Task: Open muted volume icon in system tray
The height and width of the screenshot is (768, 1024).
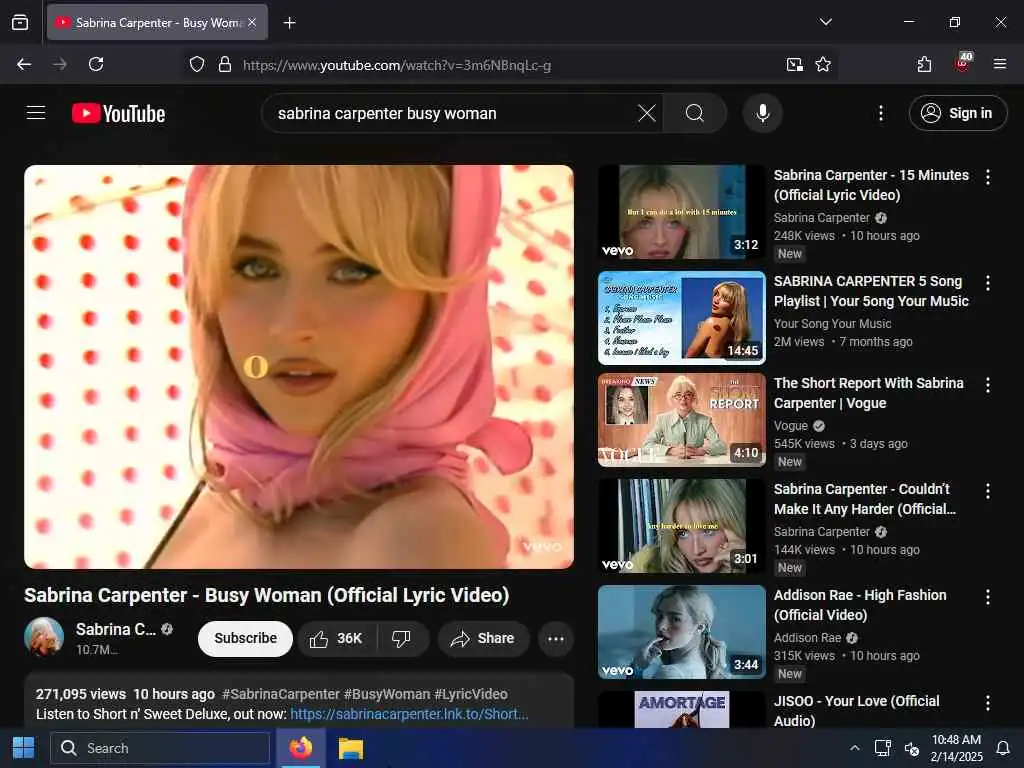Action: point(912,748)
